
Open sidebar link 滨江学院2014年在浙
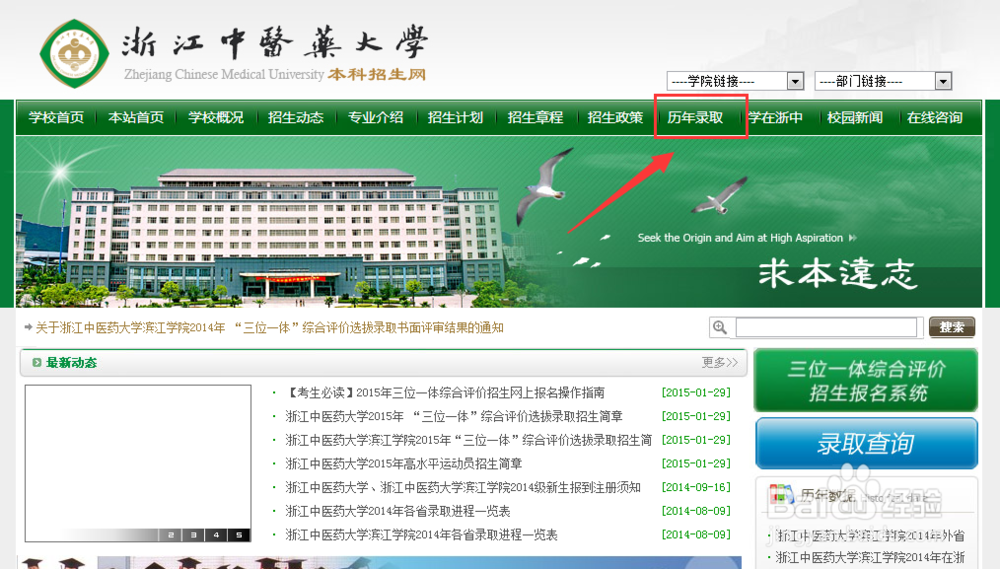click(x=871, y=558)
